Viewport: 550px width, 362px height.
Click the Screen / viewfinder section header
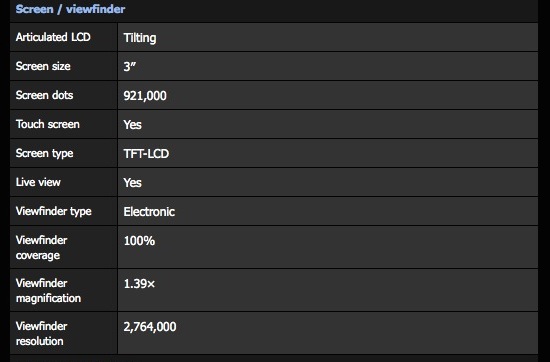pyautogui.click(x=70, y=9)
